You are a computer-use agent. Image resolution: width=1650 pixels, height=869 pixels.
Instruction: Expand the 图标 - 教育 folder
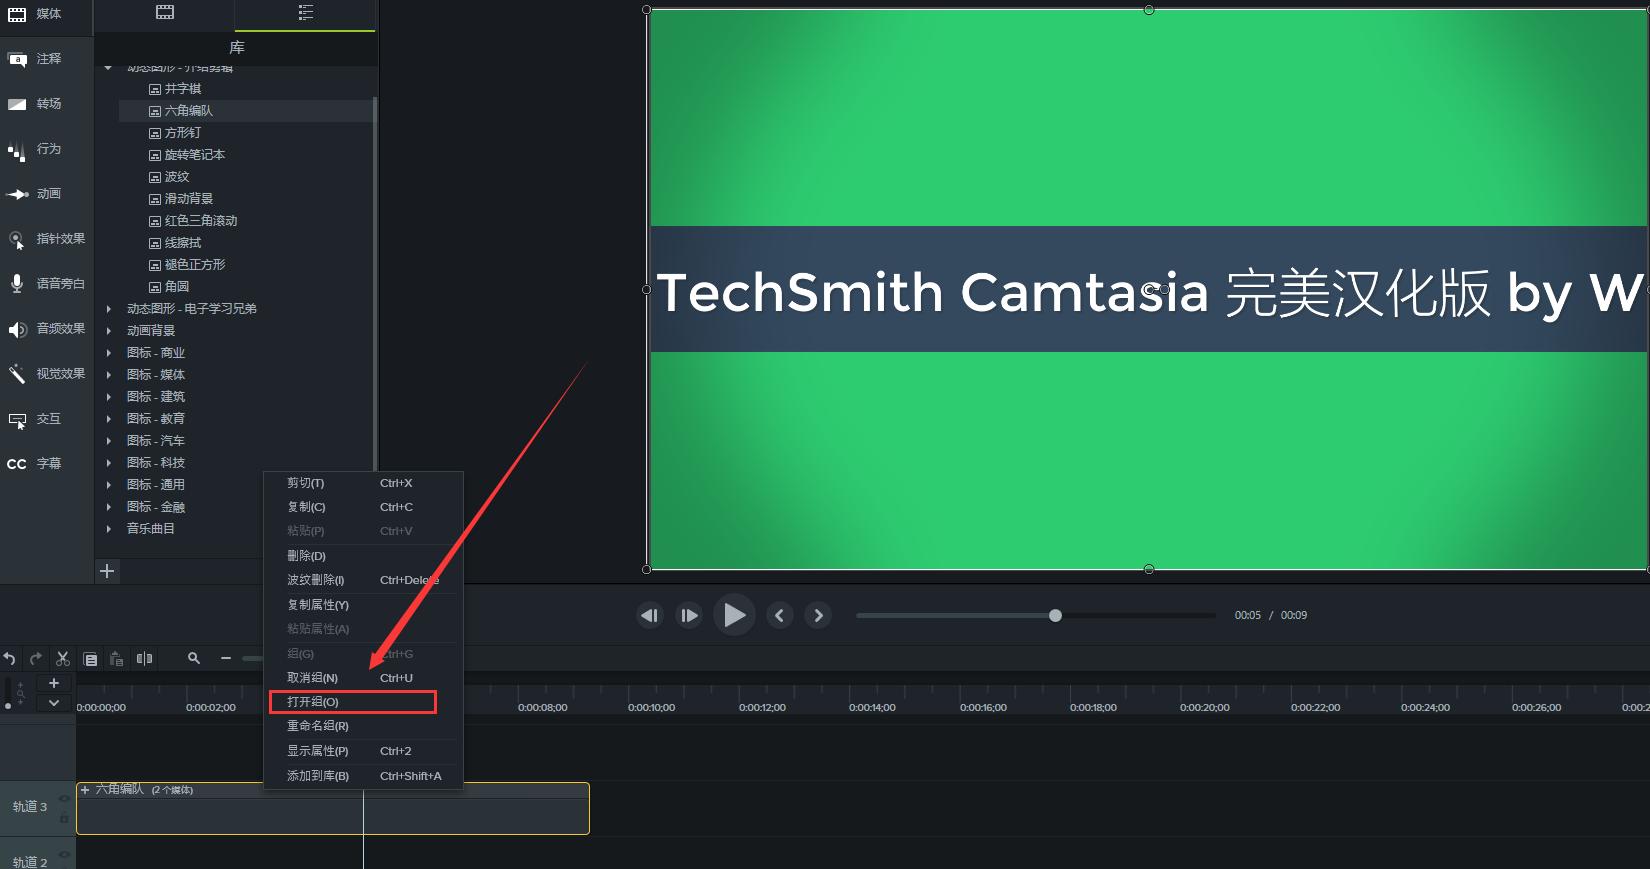[x=109, y=419]
